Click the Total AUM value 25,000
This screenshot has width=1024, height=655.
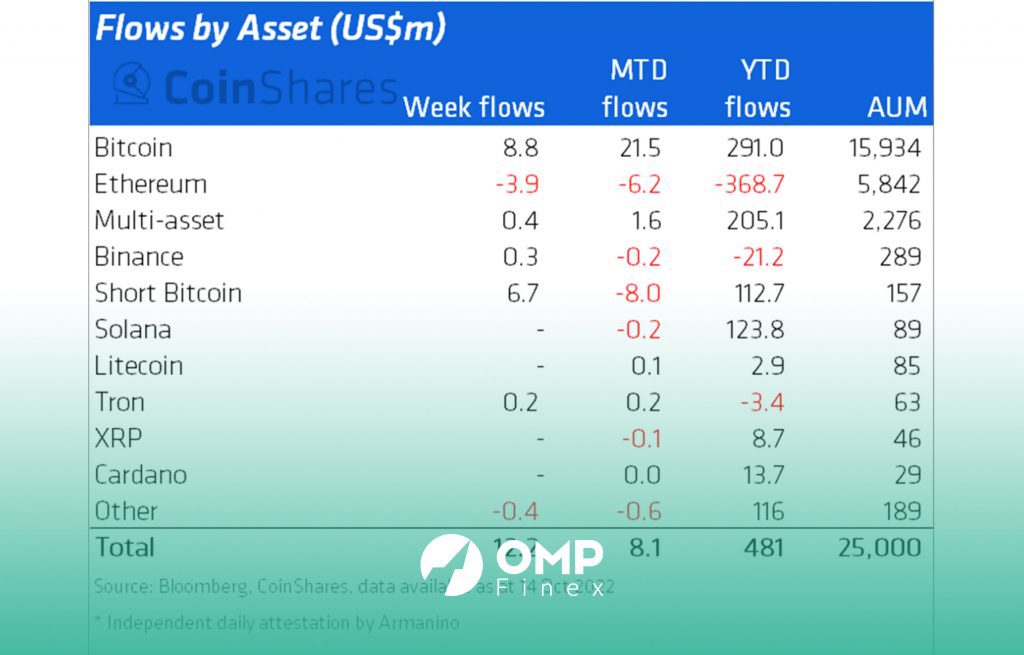(x=880, y=548)
